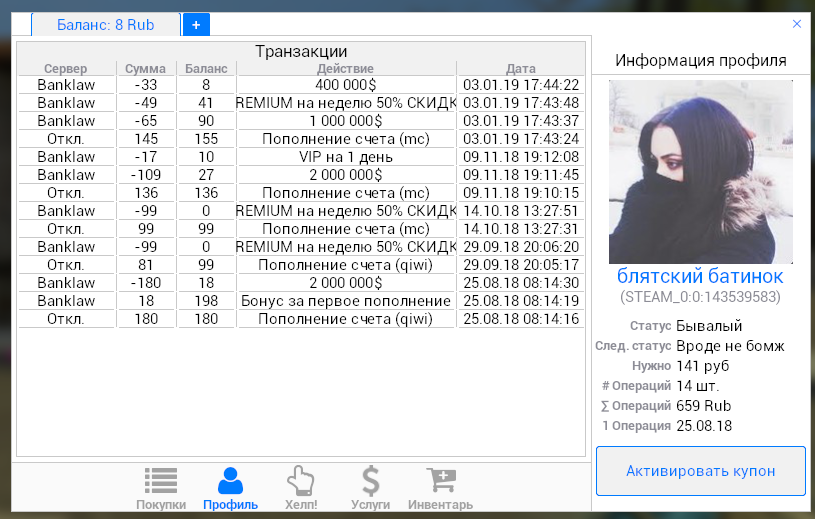815x519 pixels.
Task: Open the Инвентарь cart icon
Action: (440, 481)
